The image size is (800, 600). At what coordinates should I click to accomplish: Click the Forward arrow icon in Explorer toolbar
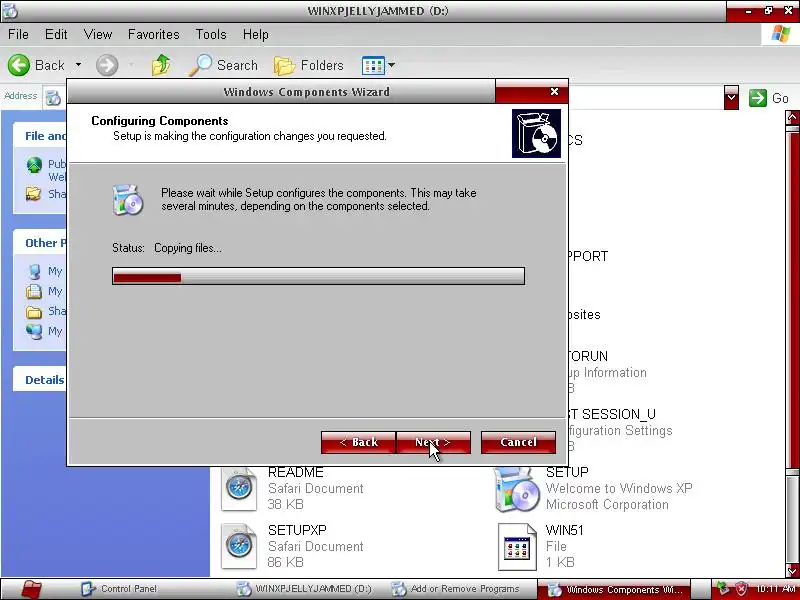(107, 65)
